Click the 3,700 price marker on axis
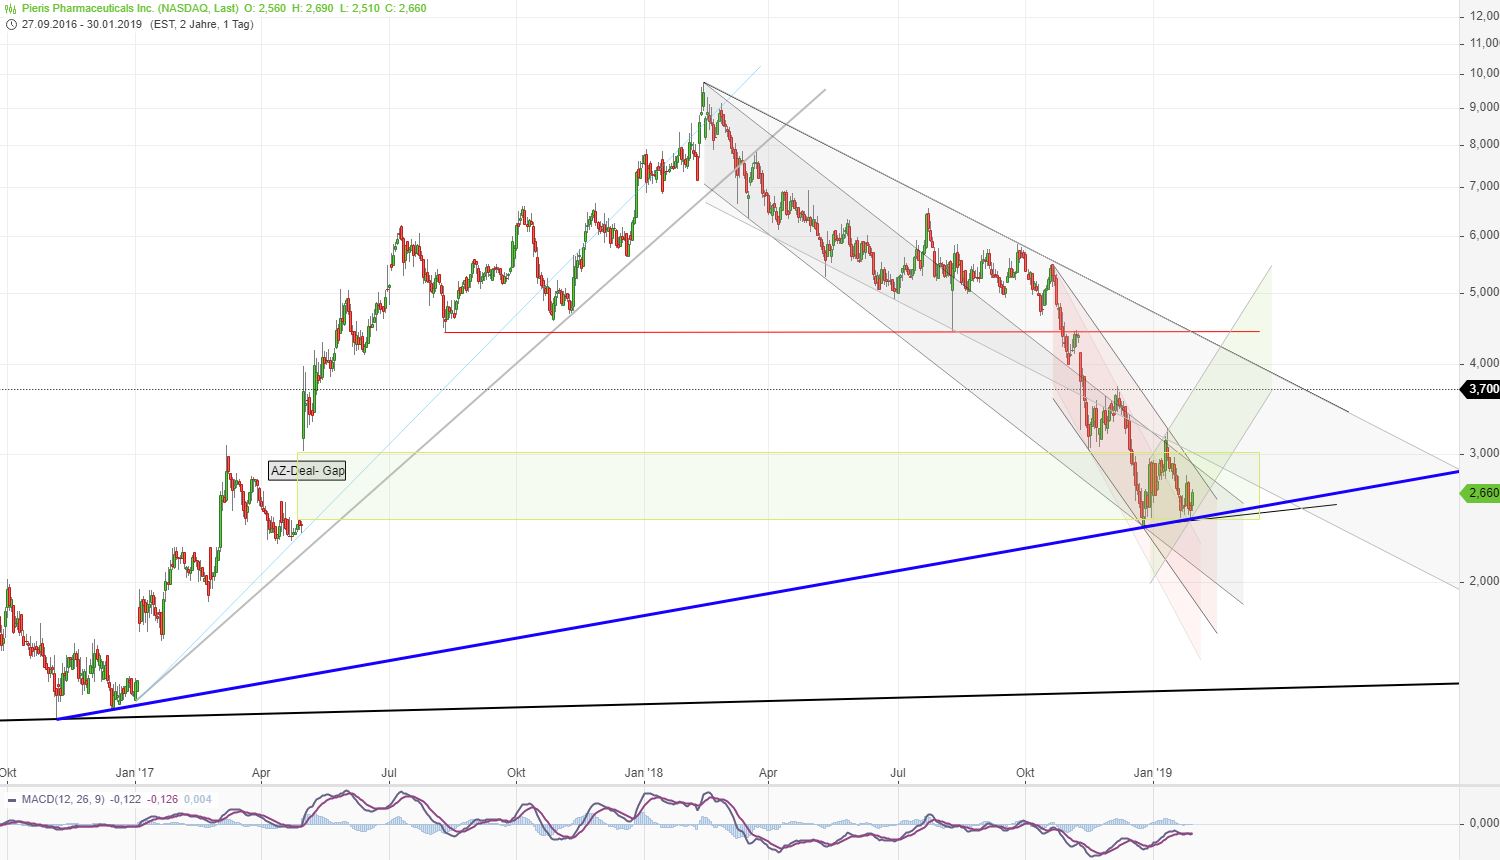This screenshot has width=1500, height=860. pyautogui.click(x=1482, y=389)
